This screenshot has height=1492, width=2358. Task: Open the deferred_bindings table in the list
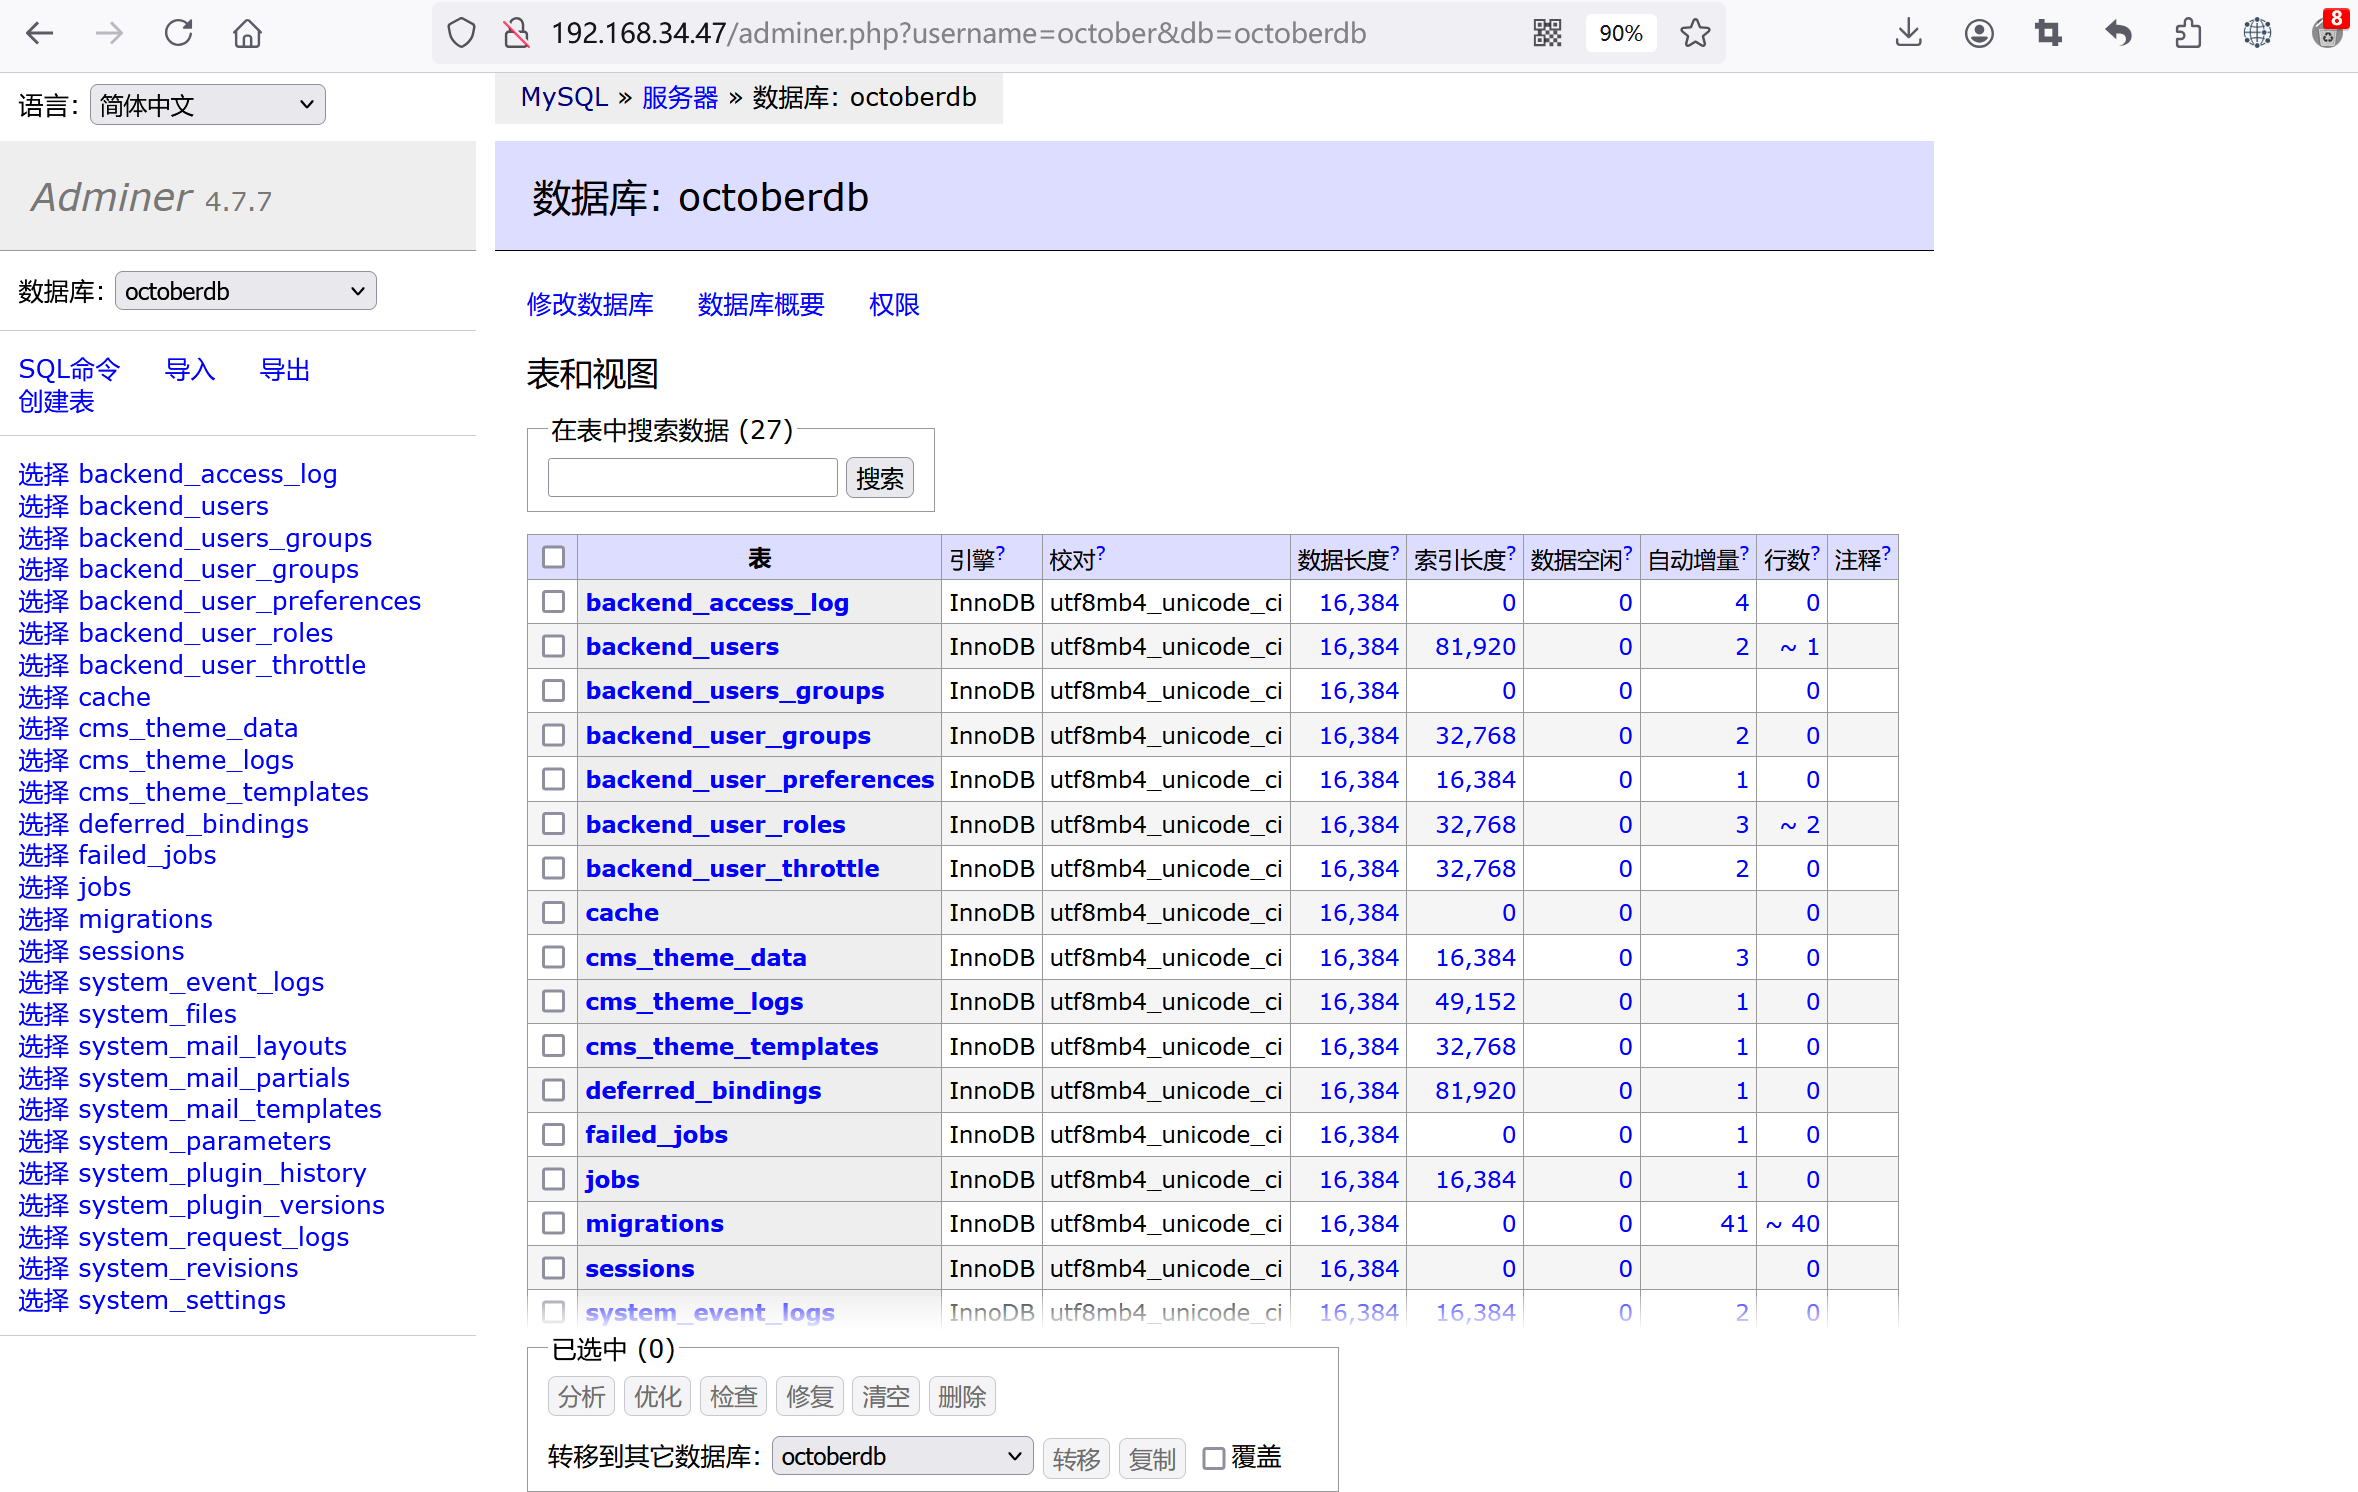pyautogui.click(x=703, y=1090)
